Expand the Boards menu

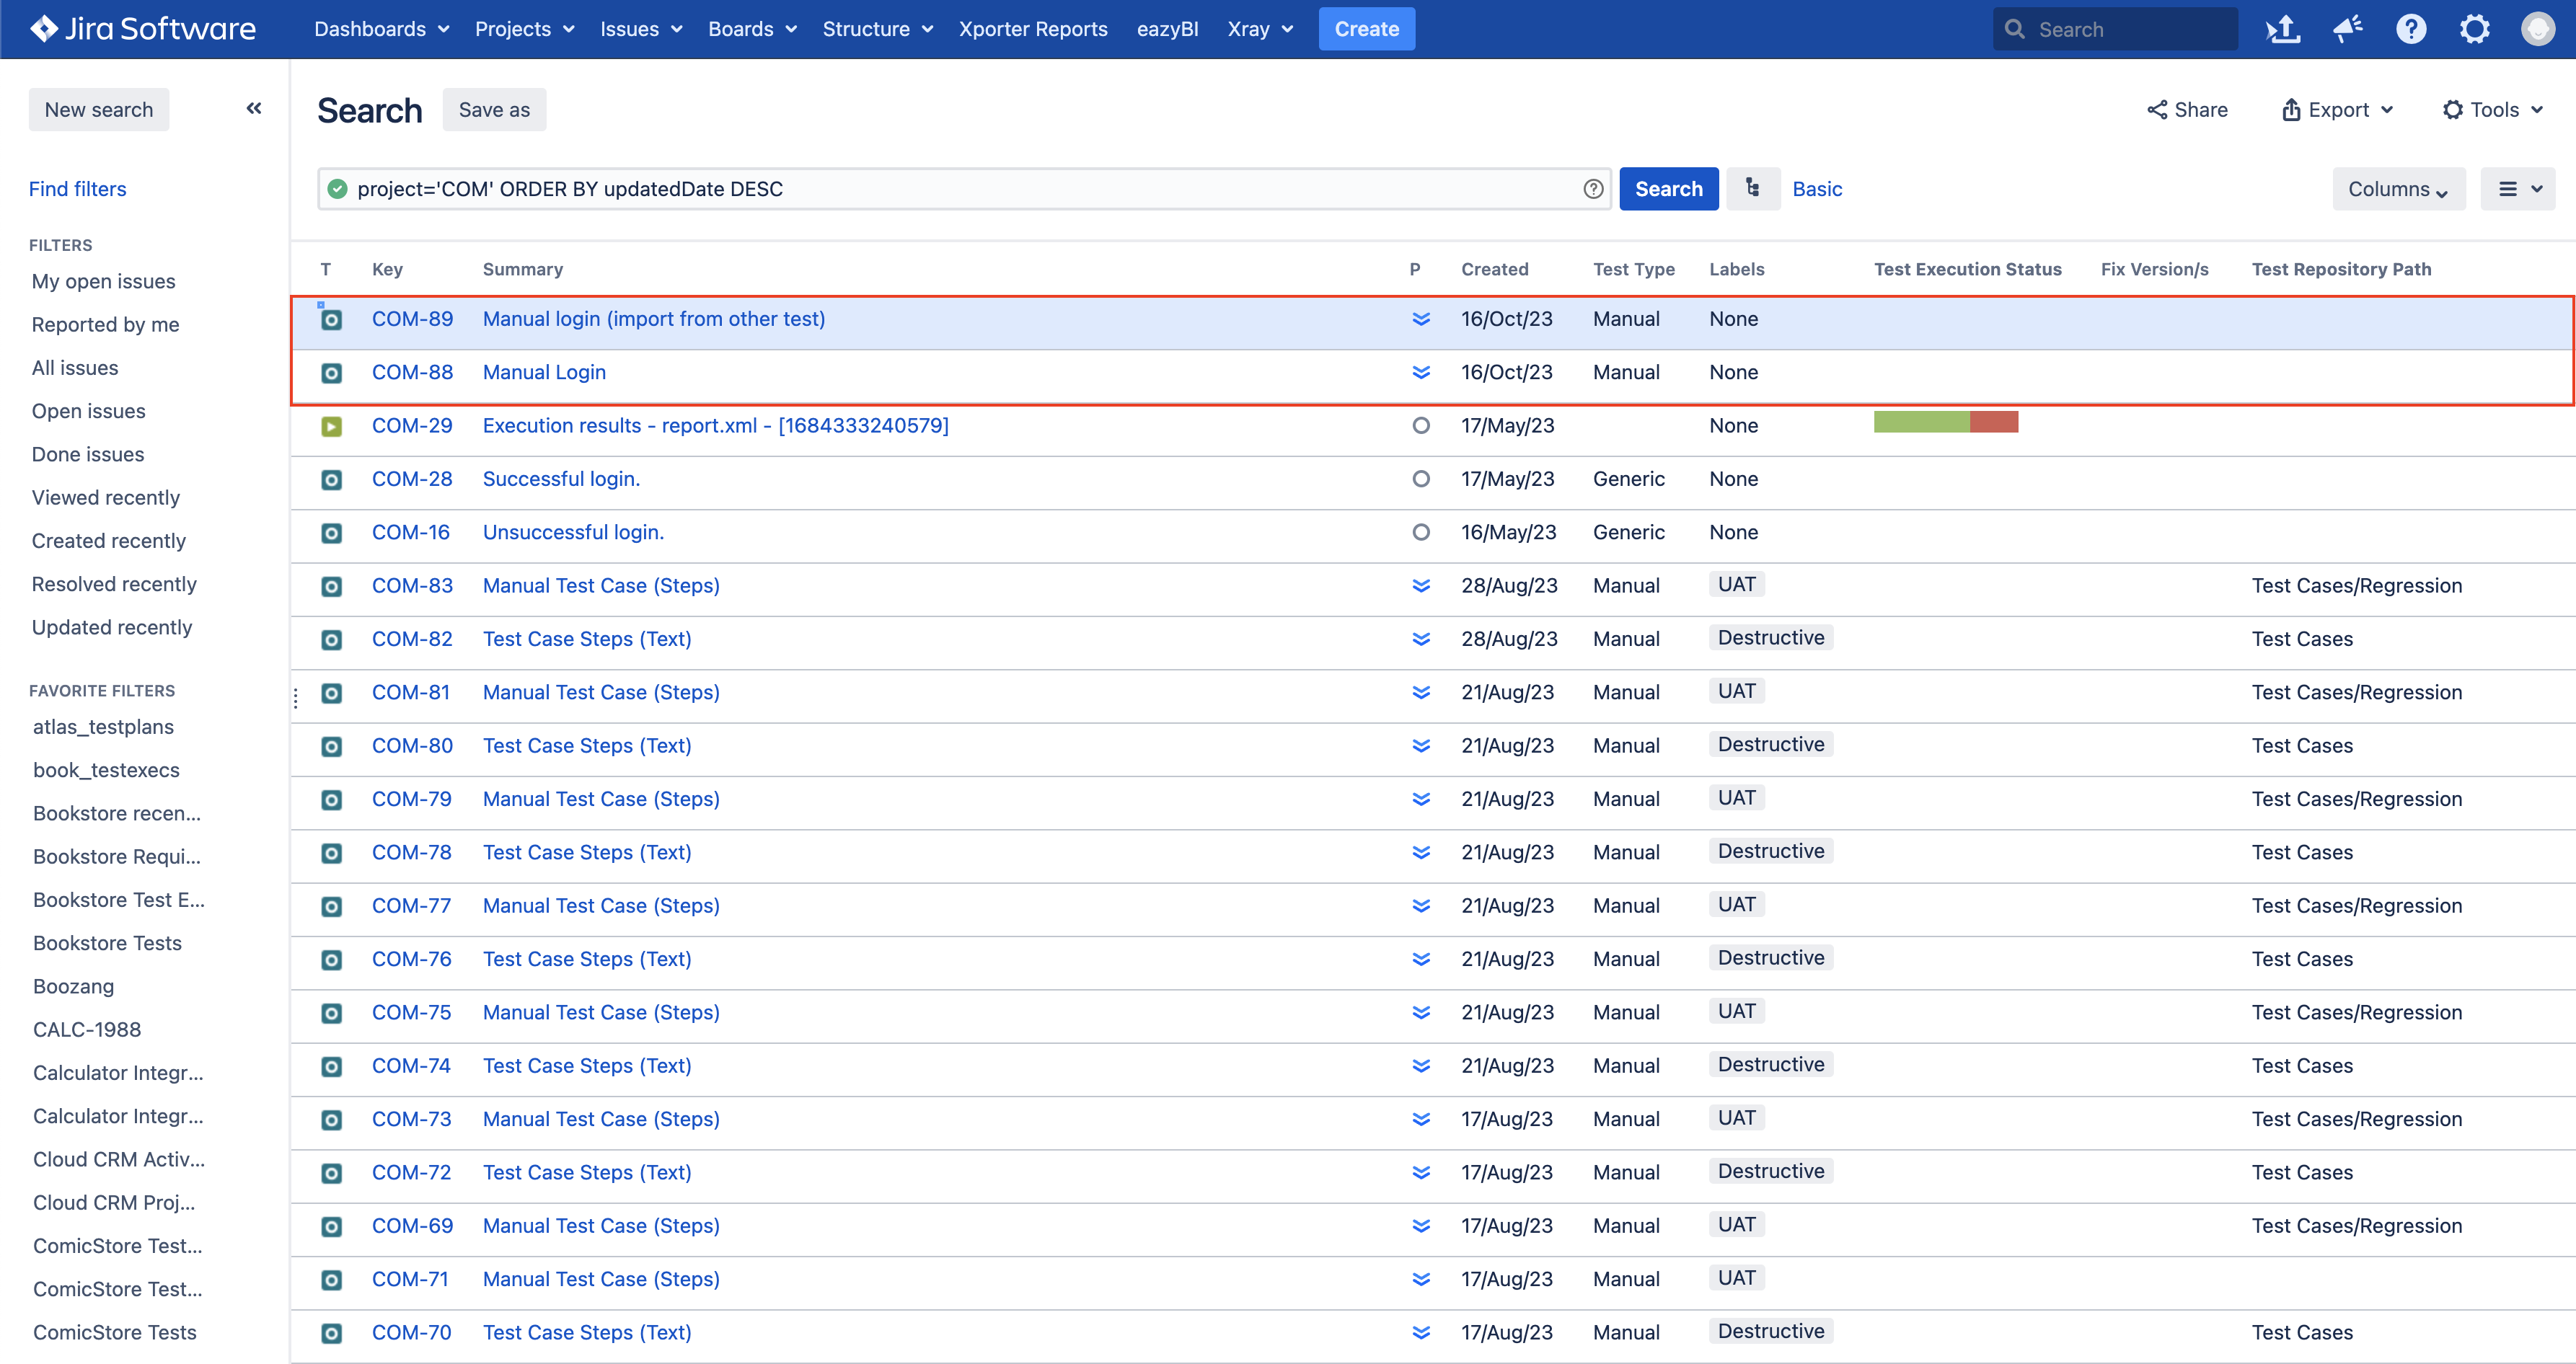click(x=752, y=29)
